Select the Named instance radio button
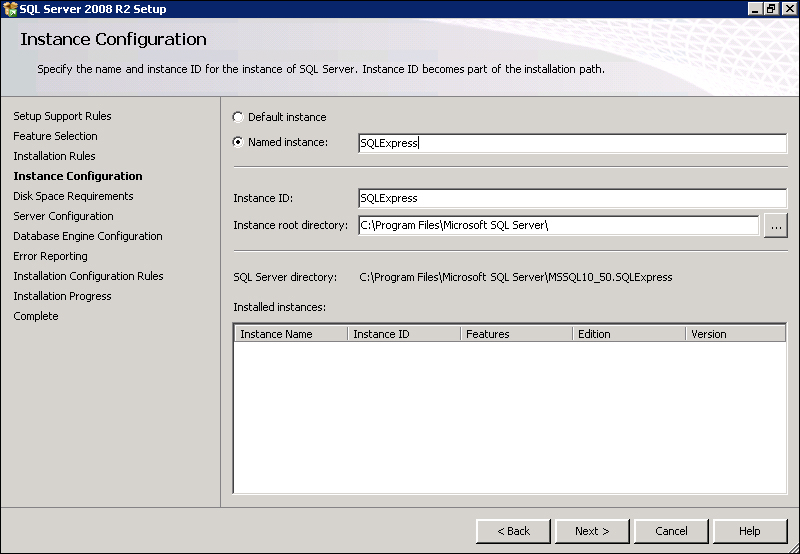Screen dimensions: 800x554 click(x=238, y=142)
